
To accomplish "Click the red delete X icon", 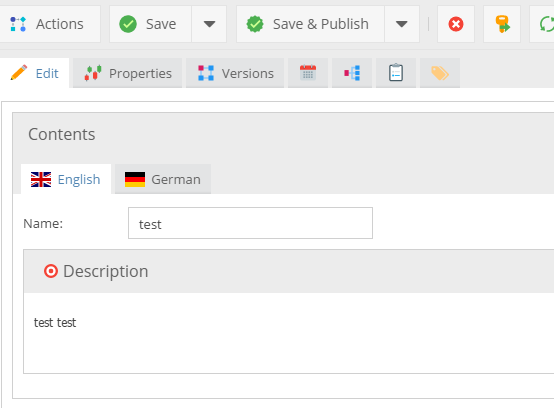I will point(456,24).
